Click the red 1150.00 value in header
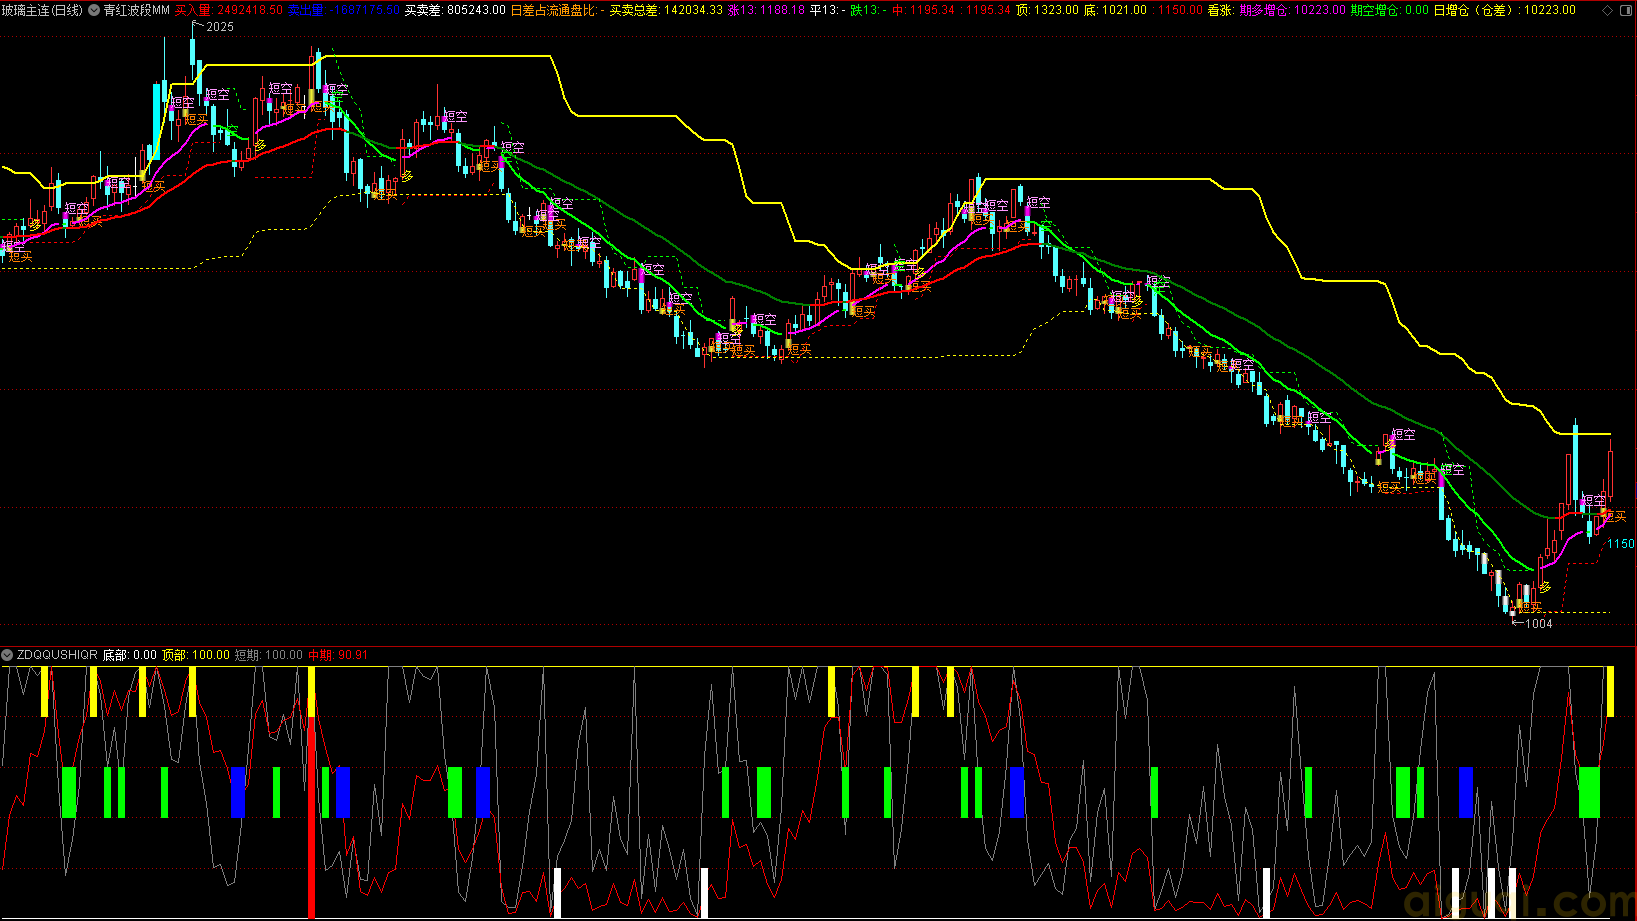1637x921 pixels. (1180, 10)
